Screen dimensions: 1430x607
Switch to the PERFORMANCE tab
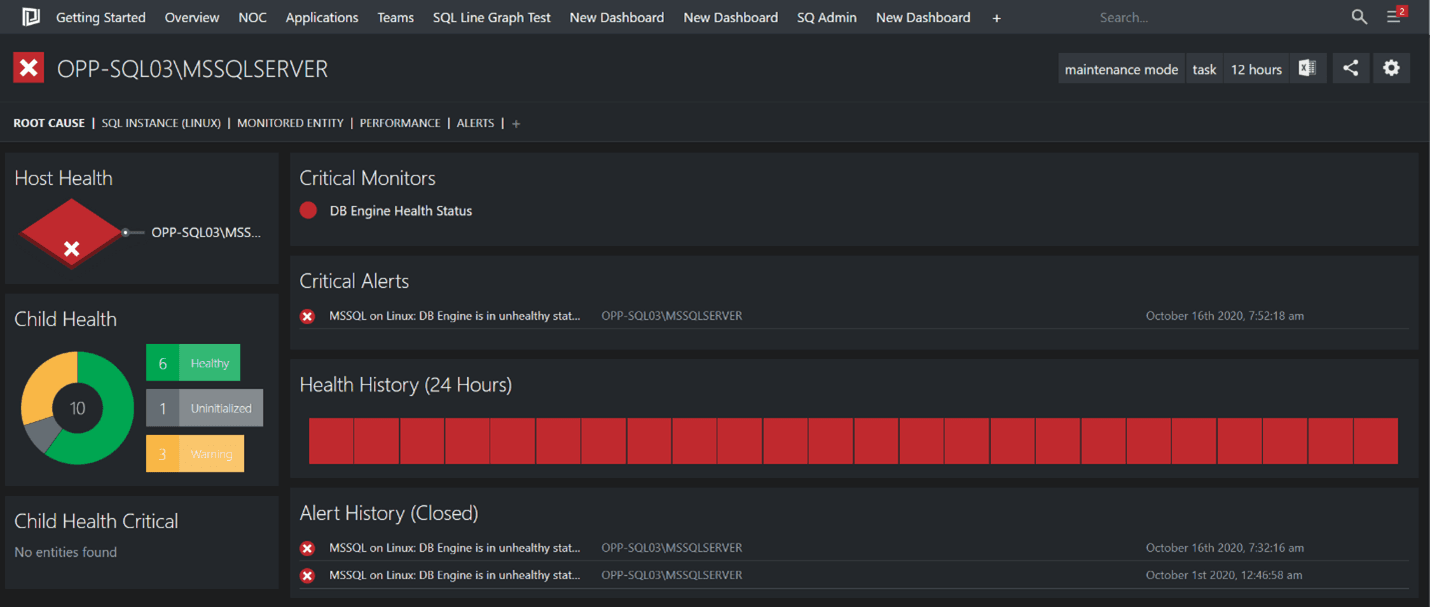400,123
